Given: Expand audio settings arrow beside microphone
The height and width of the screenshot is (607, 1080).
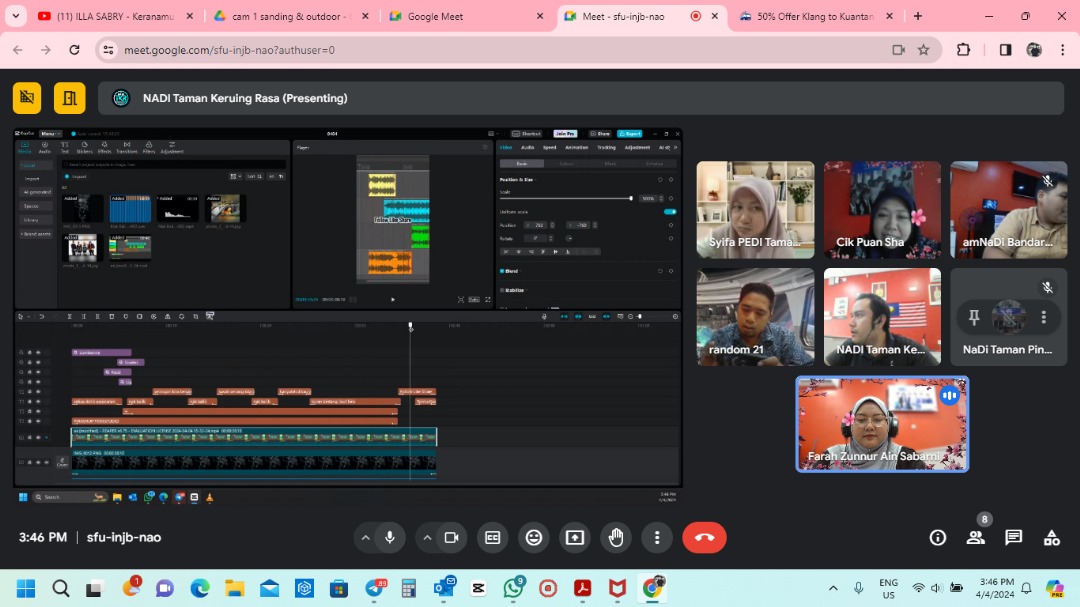Looking at the screenshot, I should [365, 537].
